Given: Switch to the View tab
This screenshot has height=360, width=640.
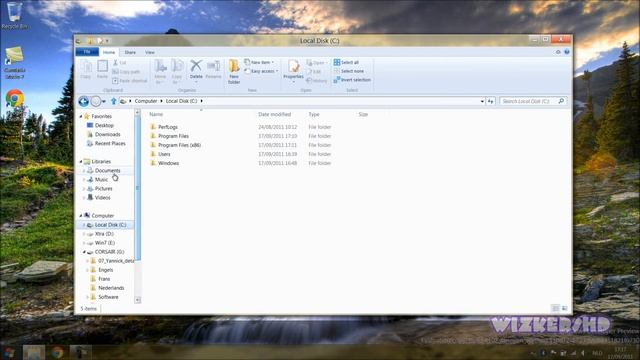Looking at the screenshot, I should (x=150, y=52).
